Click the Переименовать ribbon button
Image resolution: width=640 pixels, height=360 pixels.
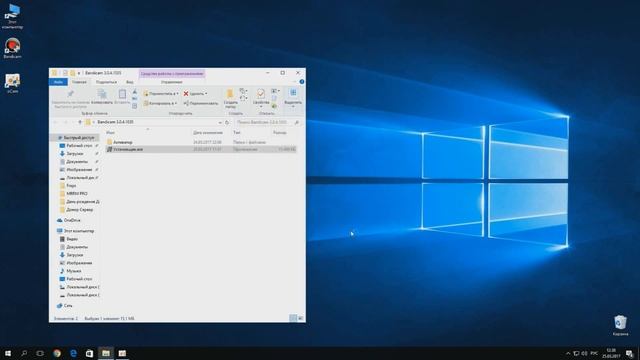pyautogui.click(x=201, y=103)
